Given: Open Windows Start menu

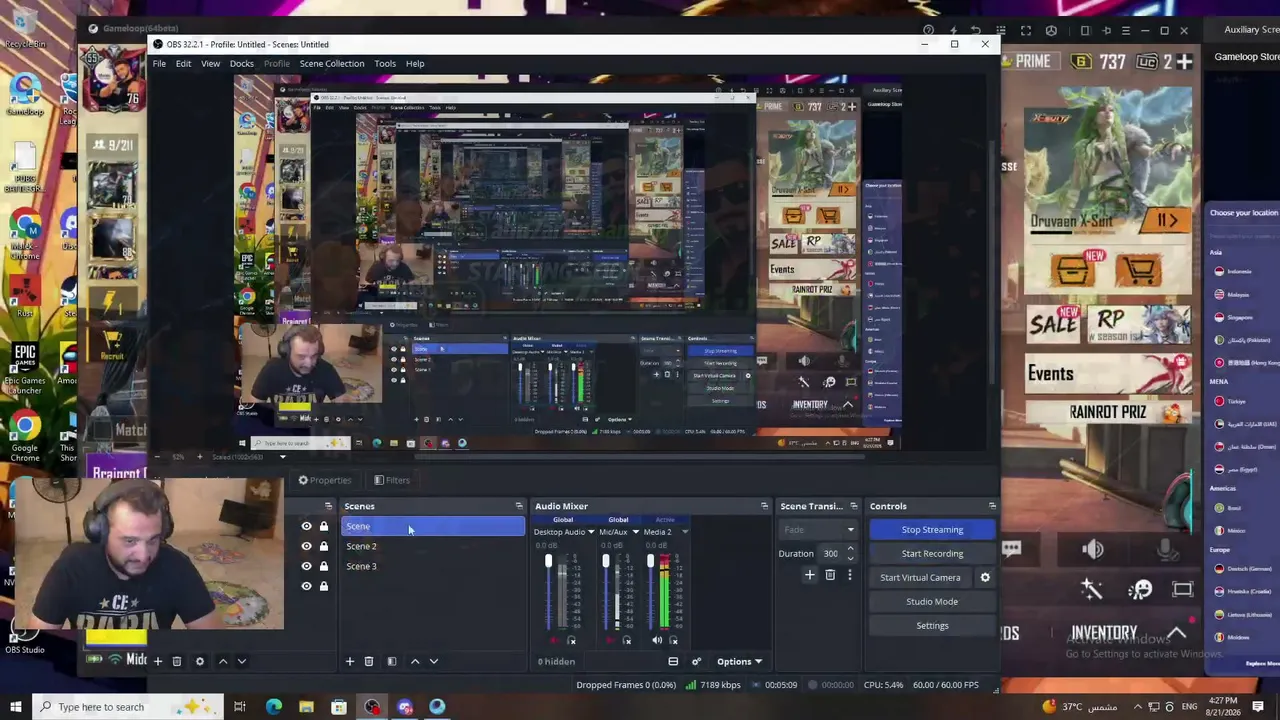Looking at the screenshot, I should [x=15, y=708].
